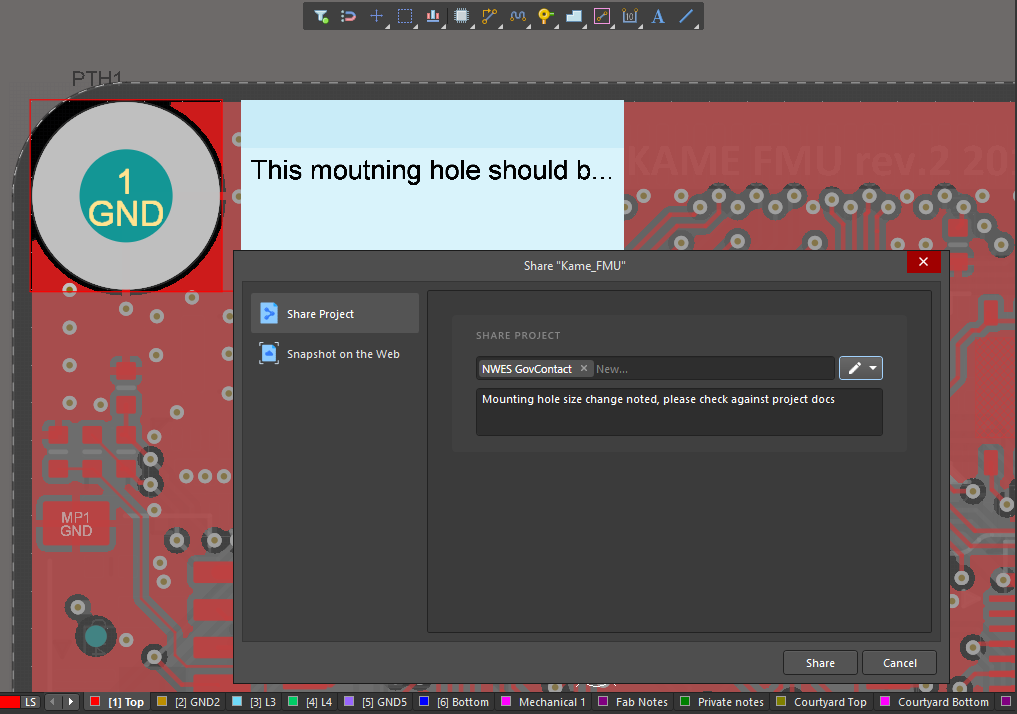Click the pencil permission icon
This screenshot has height=714, width=1017.
(x=854, y=368)
